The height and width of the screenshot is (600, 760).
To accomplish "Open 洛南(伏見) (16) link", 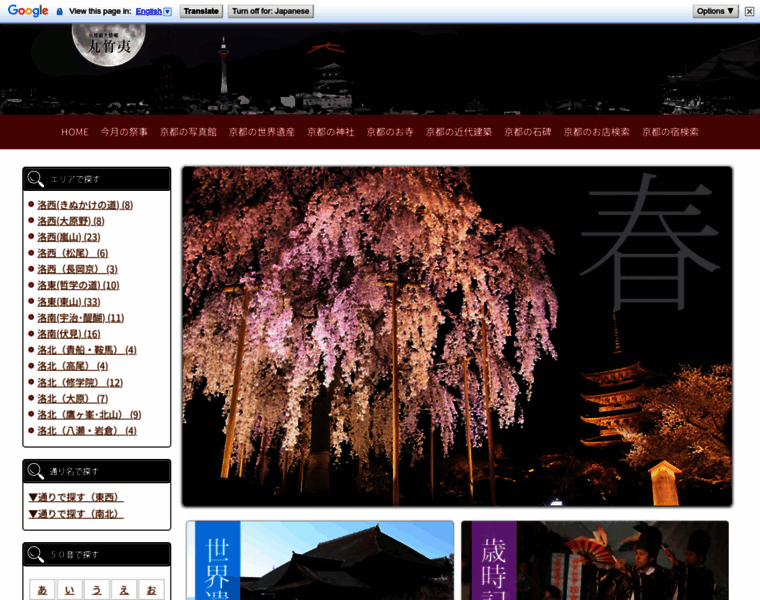I will pyautogui.click(x=69, y=334).
